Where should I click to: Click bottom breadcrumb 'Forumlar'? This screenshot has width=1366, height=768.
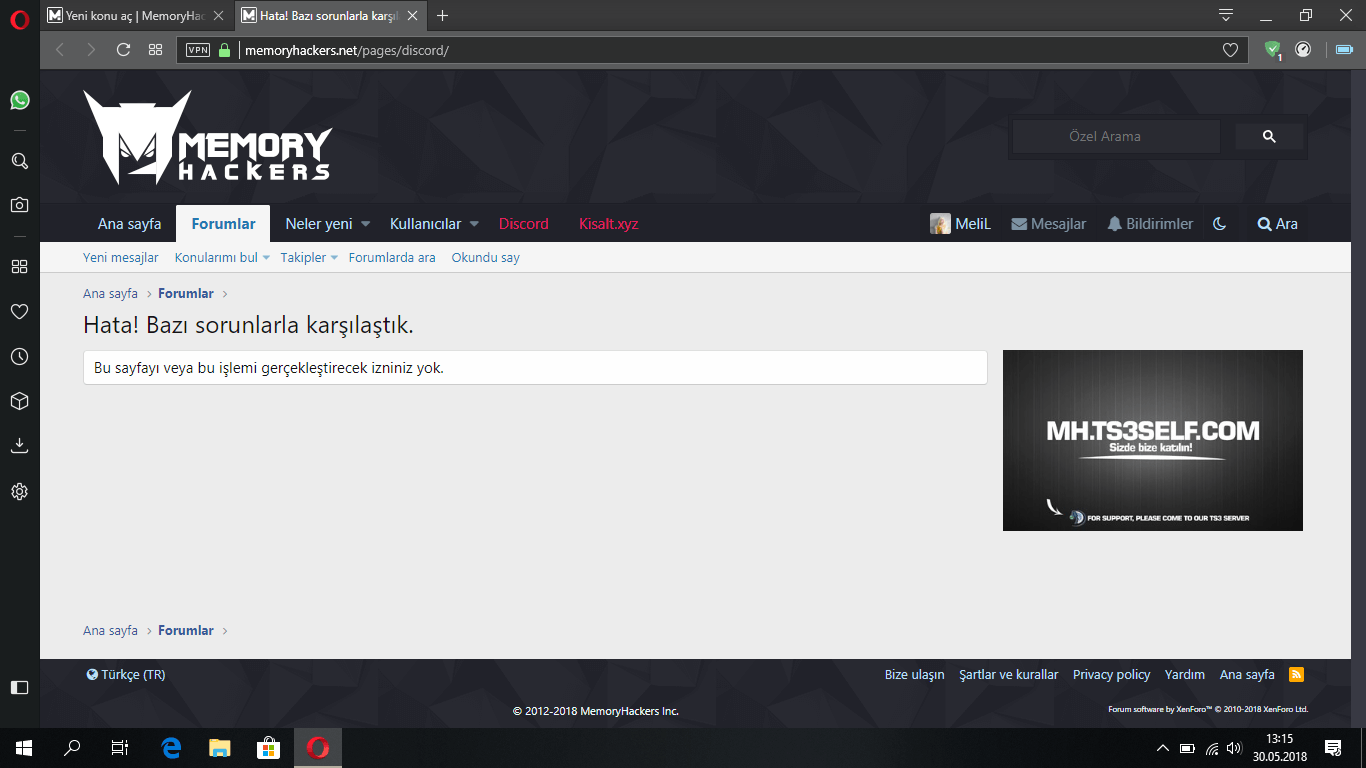[x=186, y=630]
